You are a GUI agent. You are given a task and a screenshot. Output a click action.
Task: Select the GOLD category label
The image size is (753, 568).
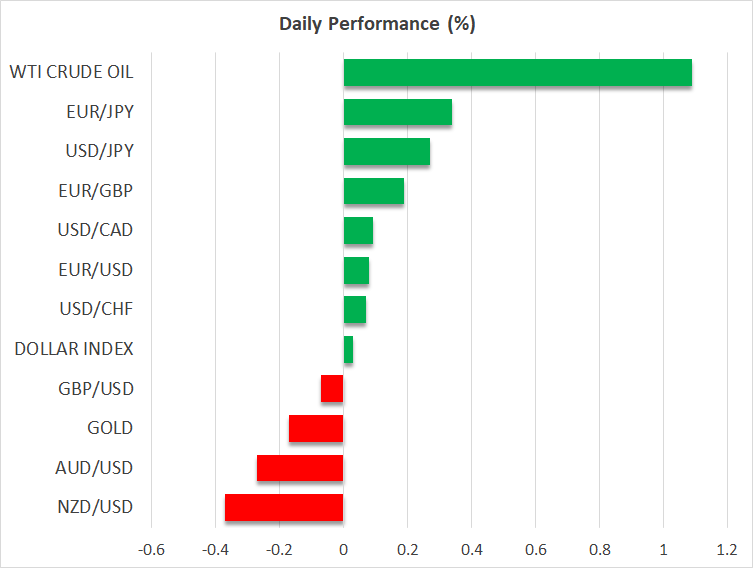click(x=110, y=428)
